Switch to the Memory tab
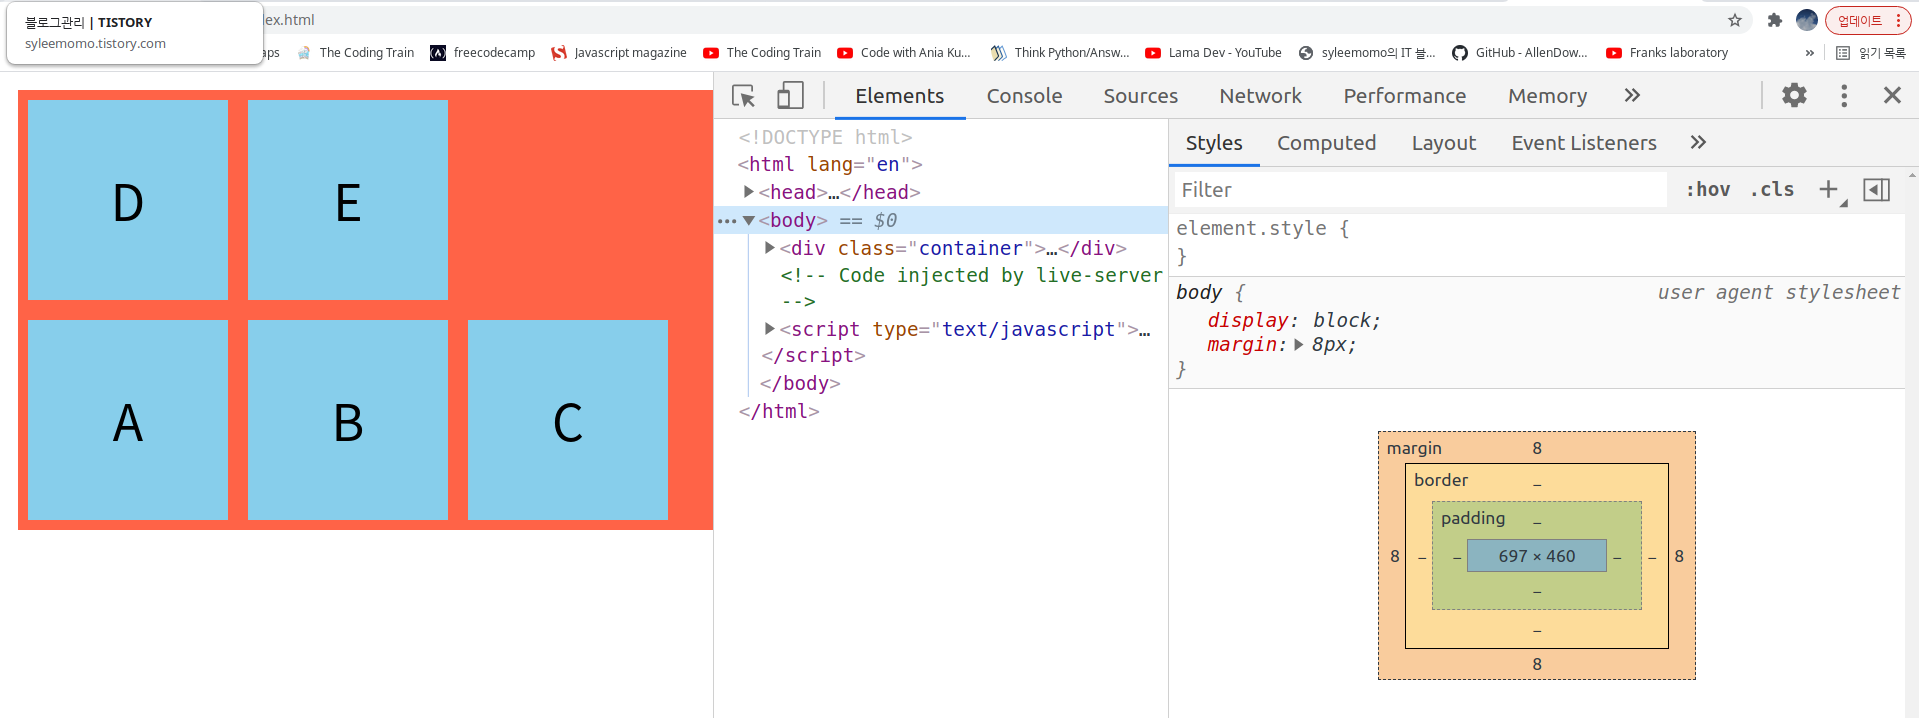The width and height of the screenshot is (1919, 718). click(x=1547, y=96)
